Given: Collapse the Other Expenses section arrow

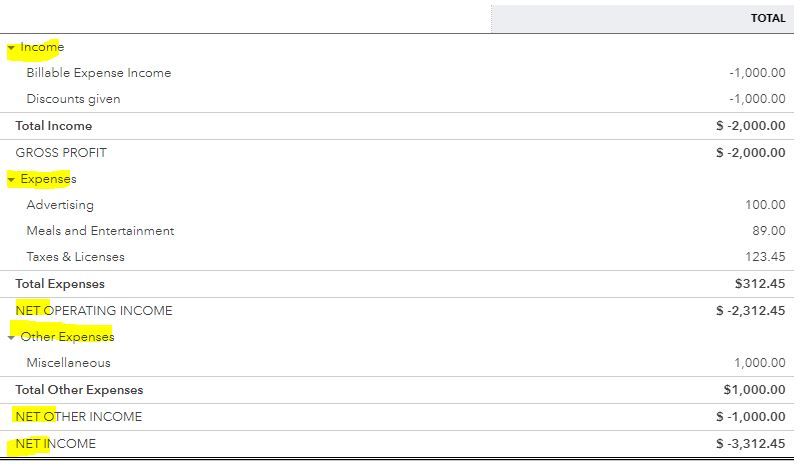Looking at the screenshot, I should (x=11, y=337).
